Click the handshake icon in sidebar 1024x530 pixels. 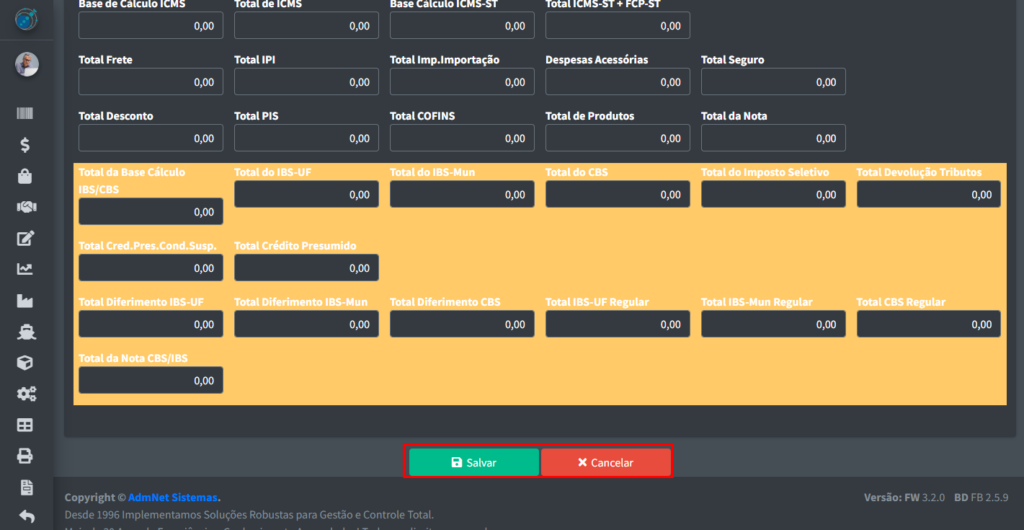click(x=26, y=207)
